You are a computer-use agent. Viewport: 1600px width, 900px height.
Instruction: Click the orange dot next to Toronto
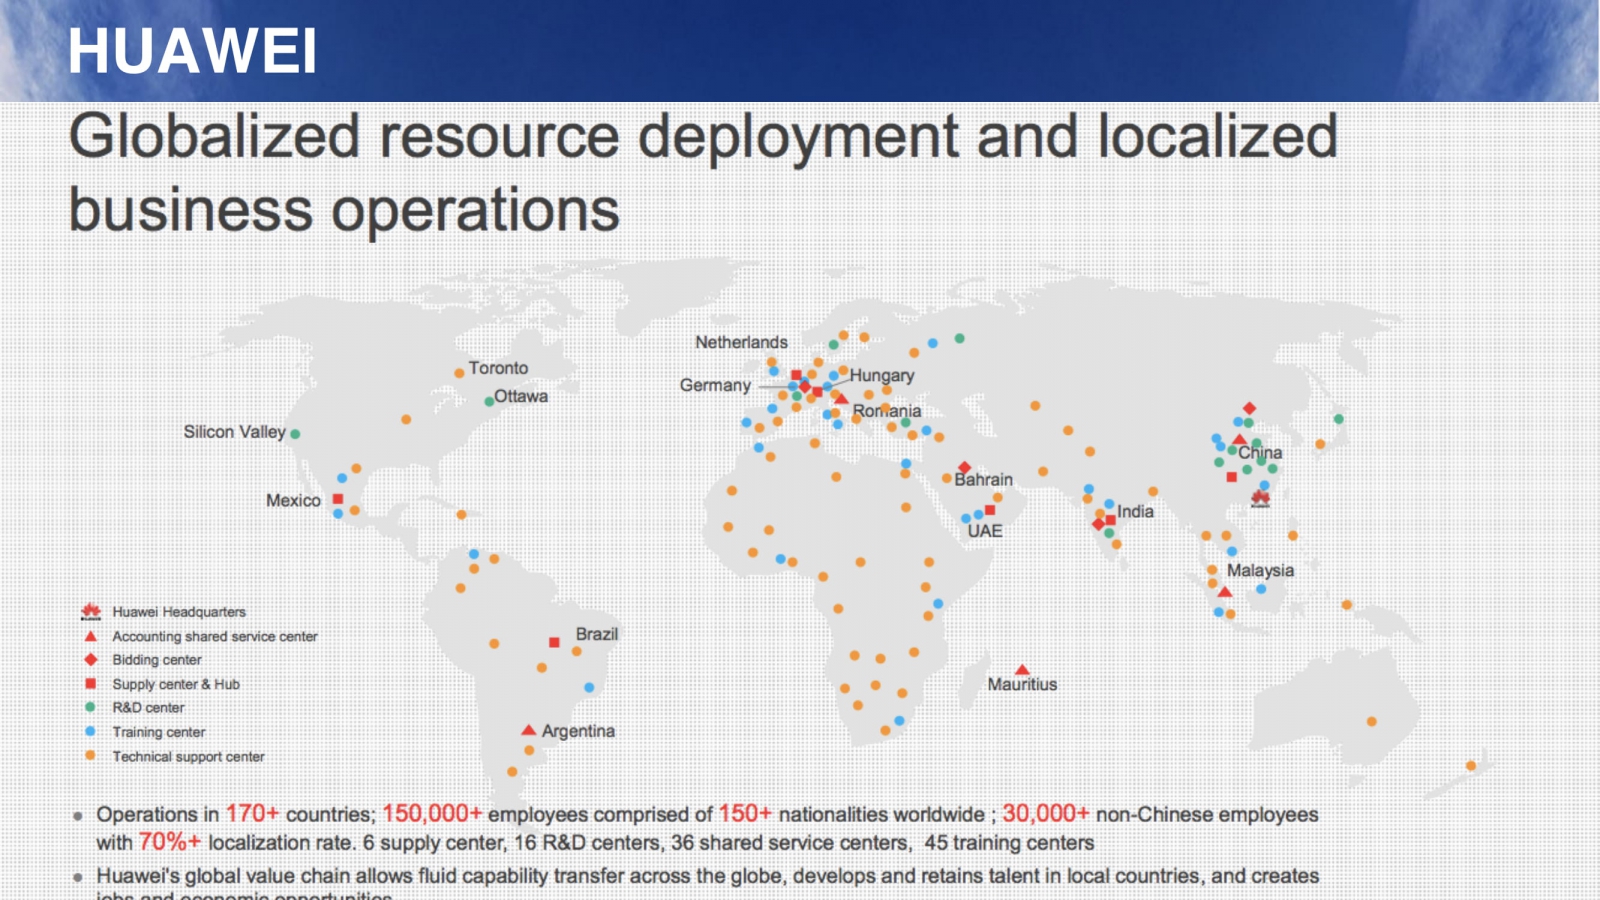(459, 373)
